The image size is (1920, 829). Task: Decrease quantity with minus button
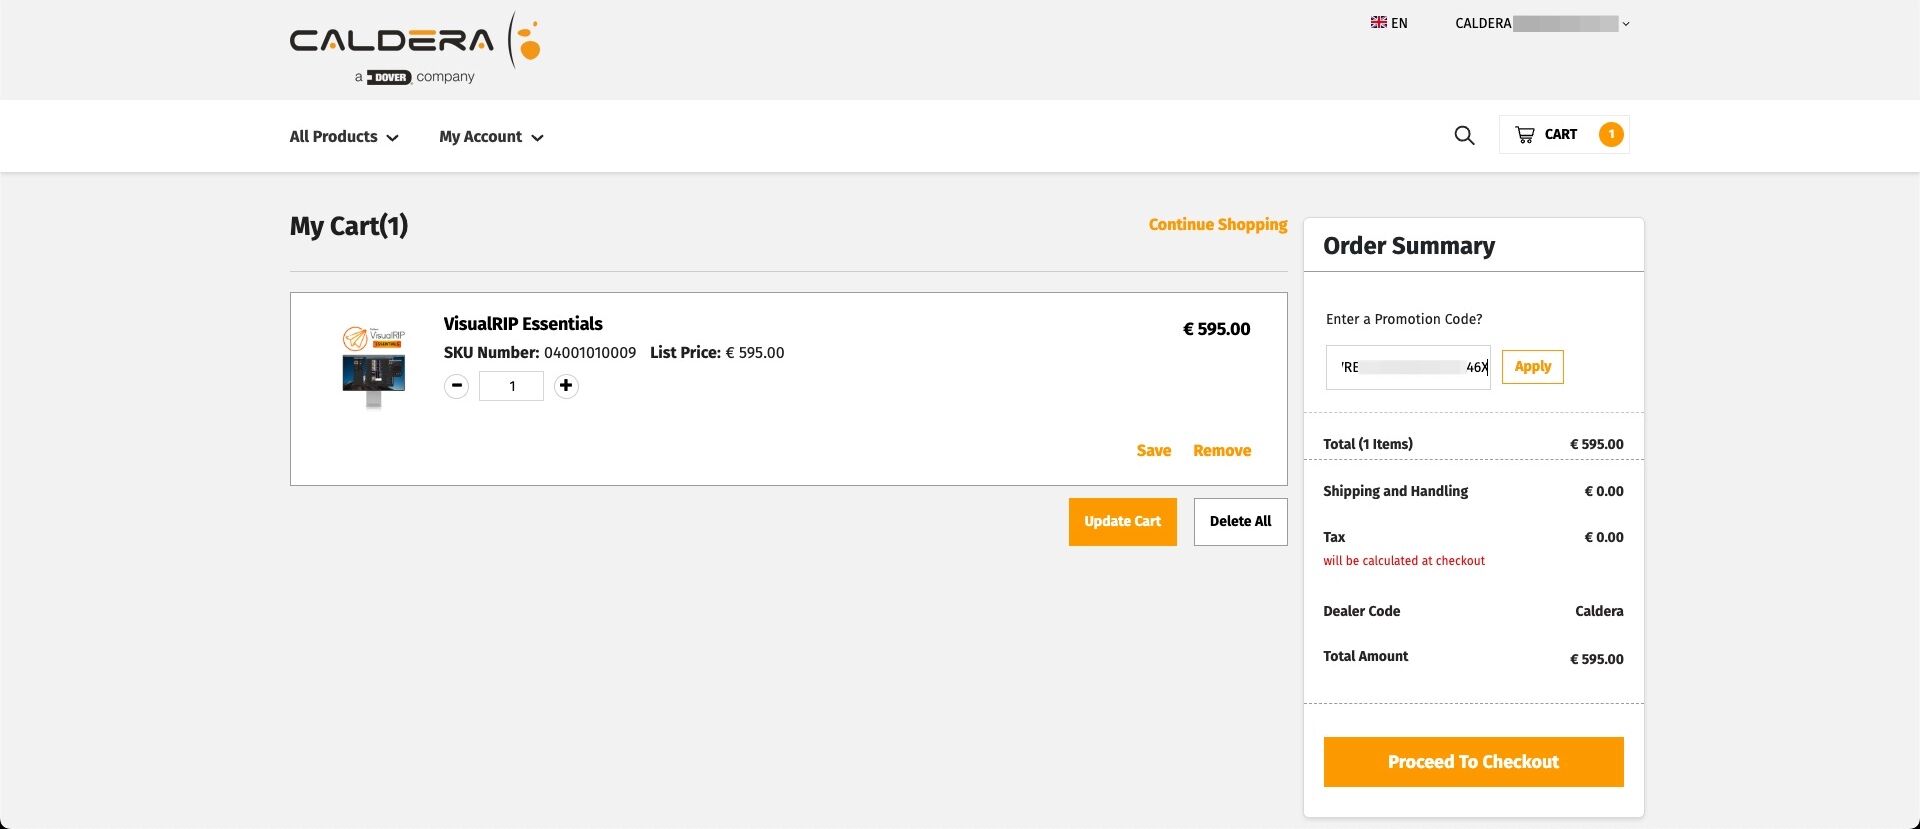[456, 386]
